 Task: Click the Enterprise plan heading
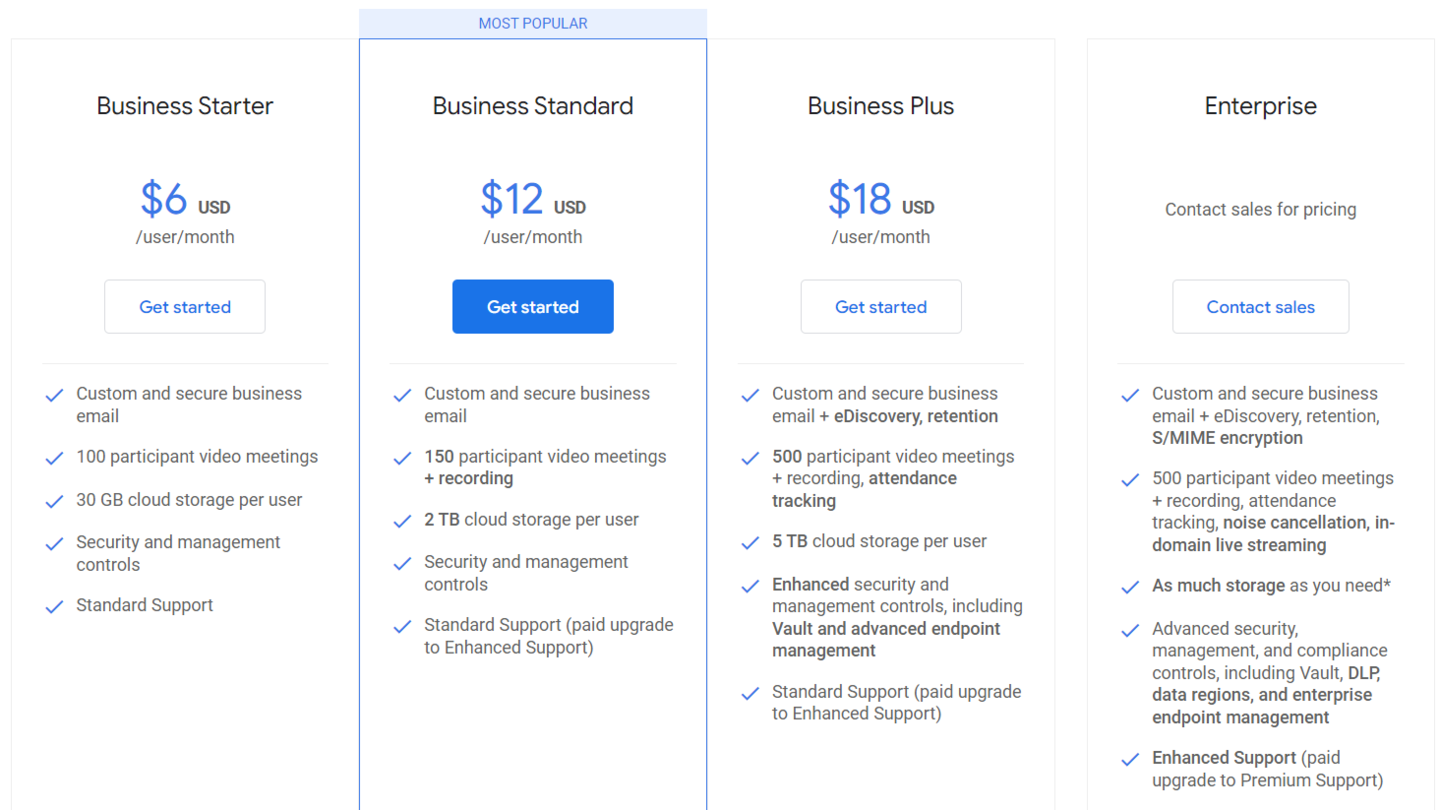click(1260, 106)
